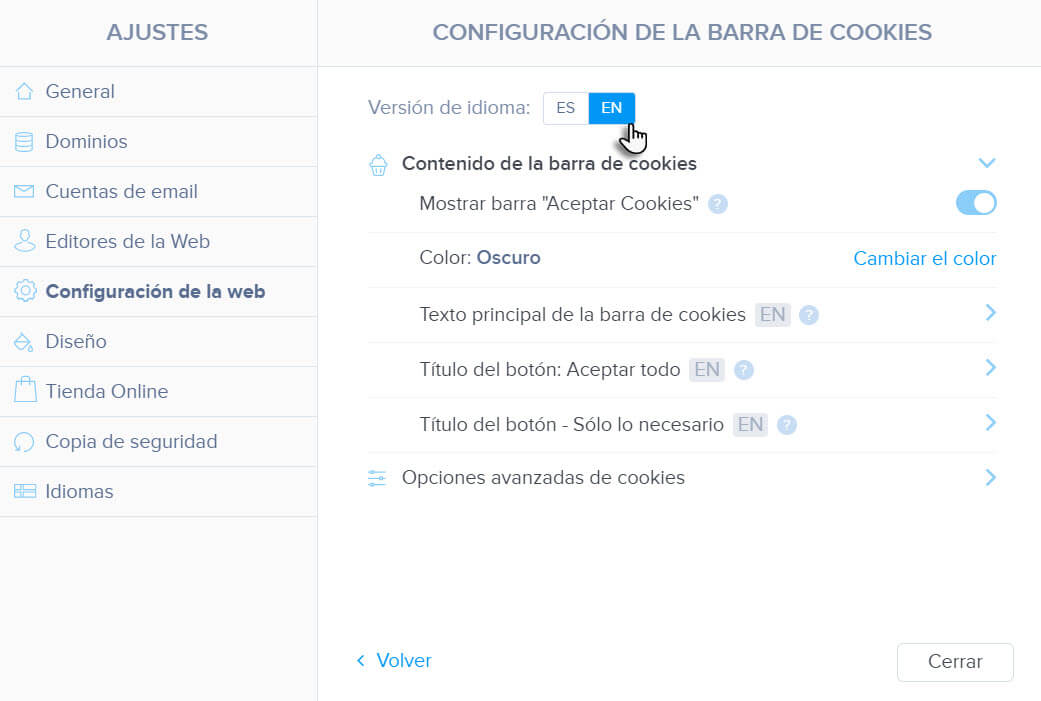Collapse the Contenido de la barra de cookies section
Viewport: 1041px width, 701px height.
tap(988, 163)
